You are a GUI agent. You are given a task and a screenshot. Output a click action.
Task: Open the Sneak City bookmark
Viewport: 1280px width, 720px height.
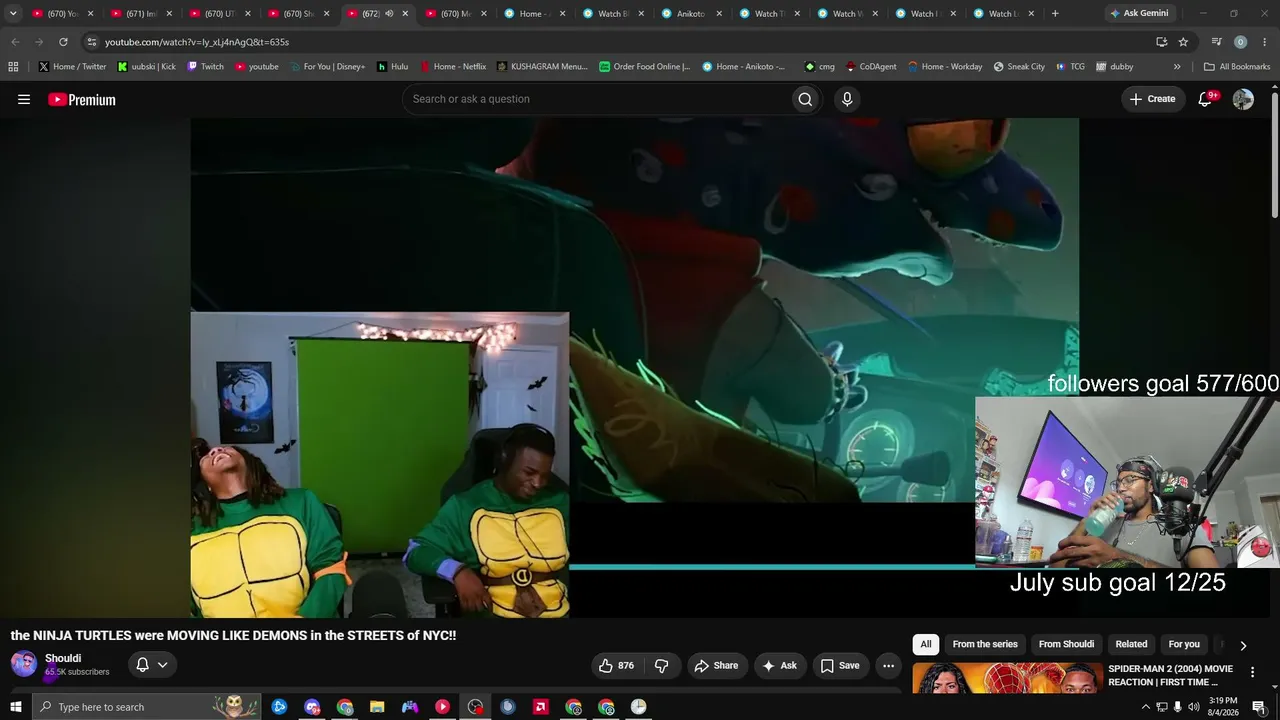[1019, 67]
